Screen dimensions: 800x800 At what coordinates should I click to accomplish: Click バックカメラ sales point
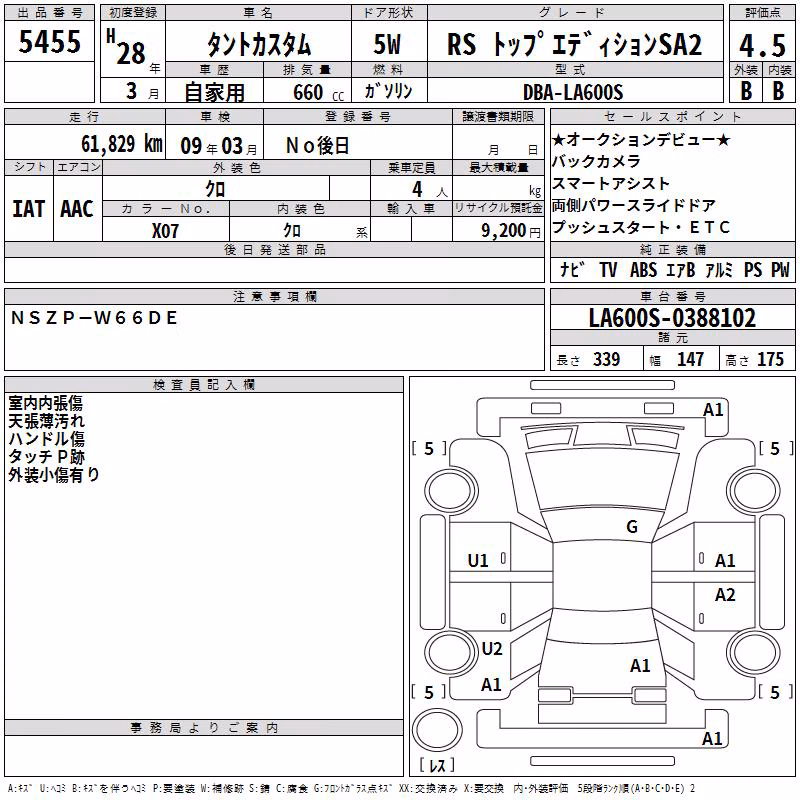coord(596,161)
